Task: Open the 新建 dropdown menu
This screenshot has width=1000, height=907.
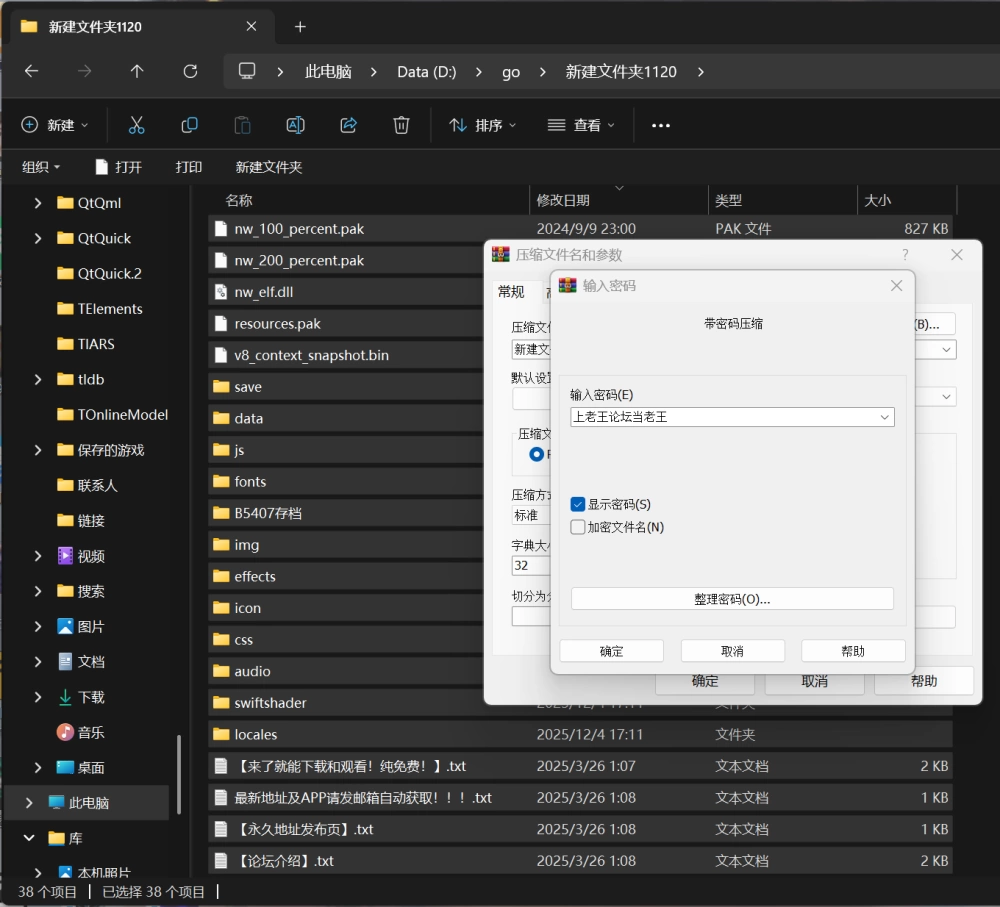Action: [55, 125]
